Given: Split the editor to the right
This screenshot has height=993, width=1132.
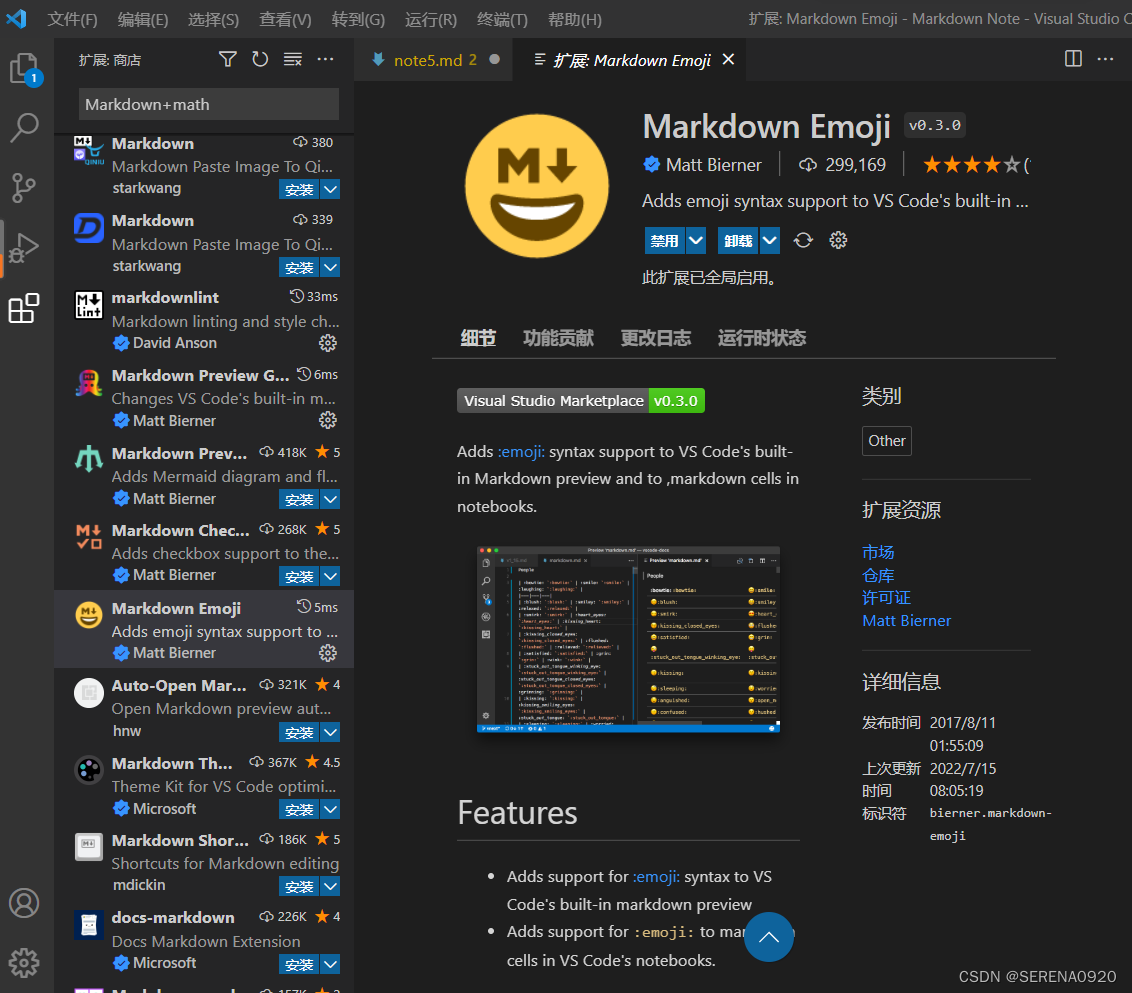Looking at the screenshot, I should point(1074,59).
